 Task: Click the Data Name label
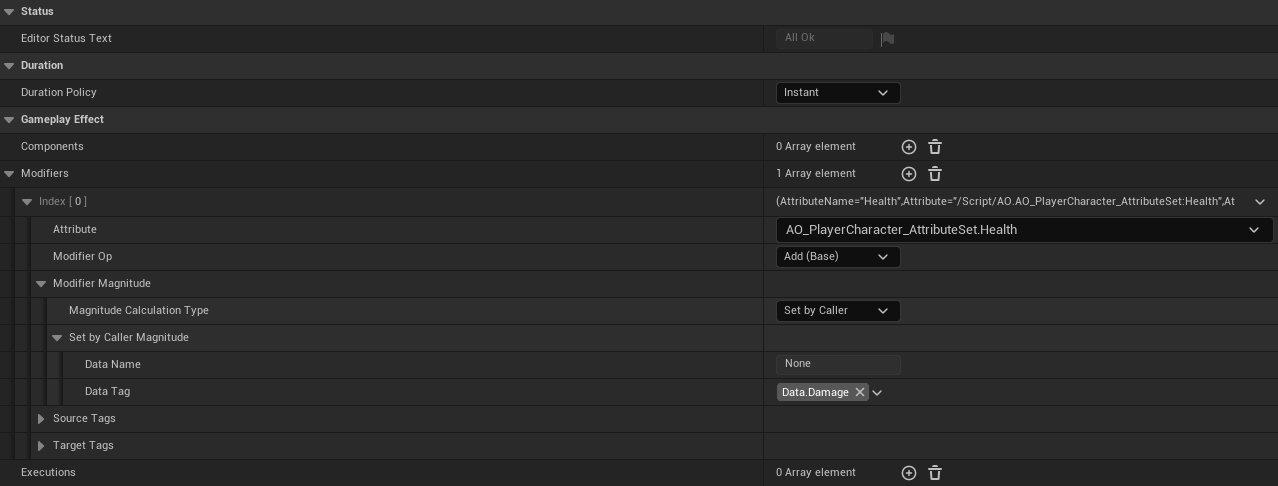(x=113, y=364)
